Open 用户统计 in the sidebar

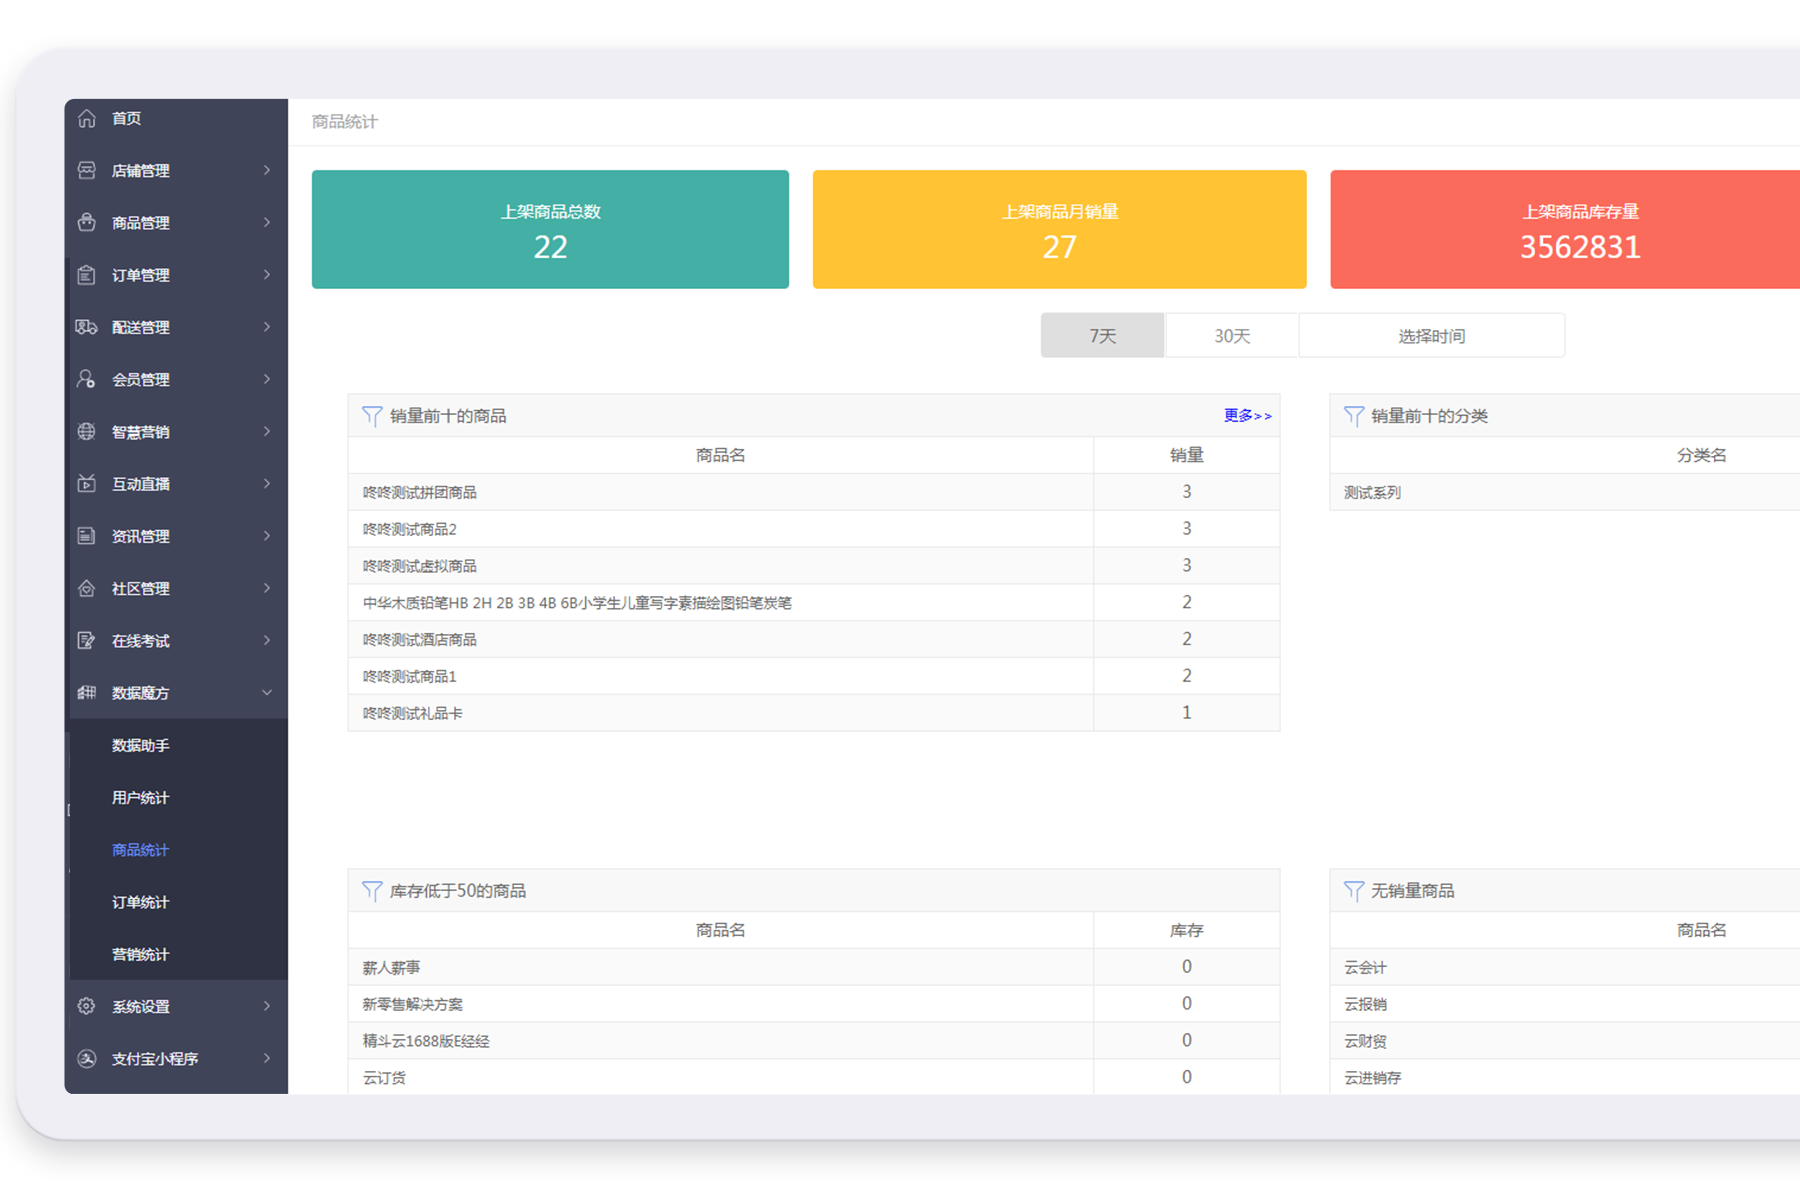[x=140, y=798]
